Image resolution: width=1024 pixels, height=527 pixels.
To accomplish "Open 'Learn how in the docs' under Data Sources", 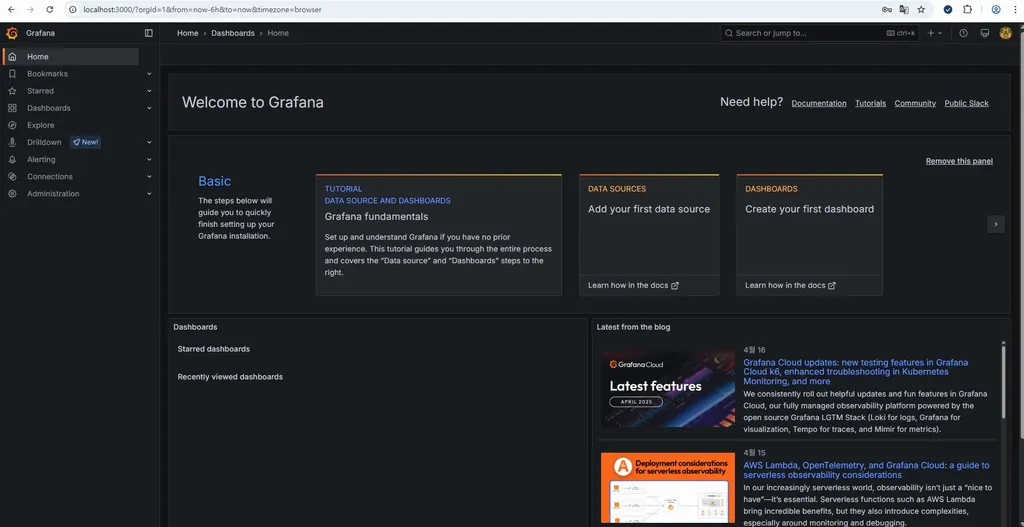I will coord(633,285).
